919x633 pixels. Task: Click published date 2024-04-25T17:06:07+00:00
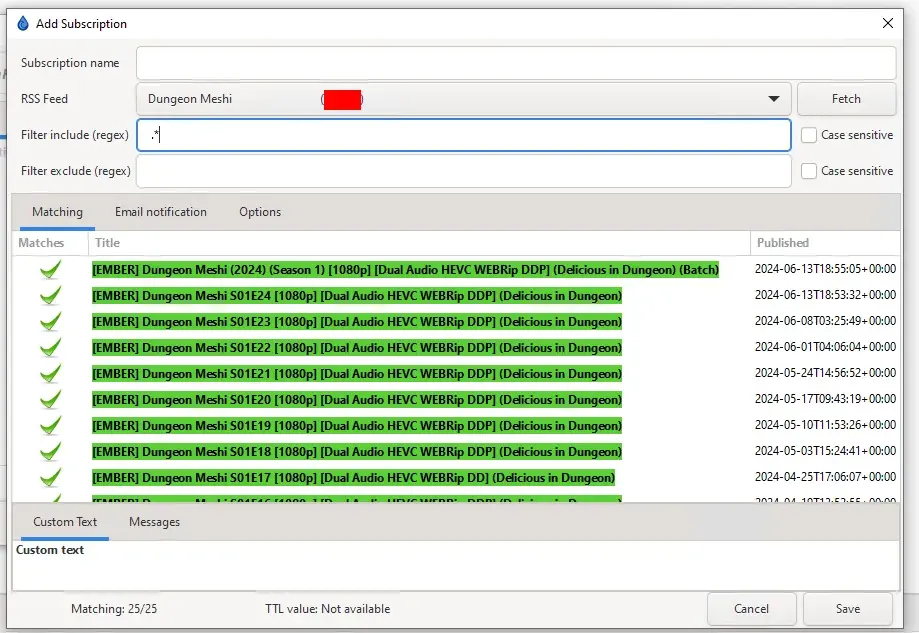click(x=825, y=477)
